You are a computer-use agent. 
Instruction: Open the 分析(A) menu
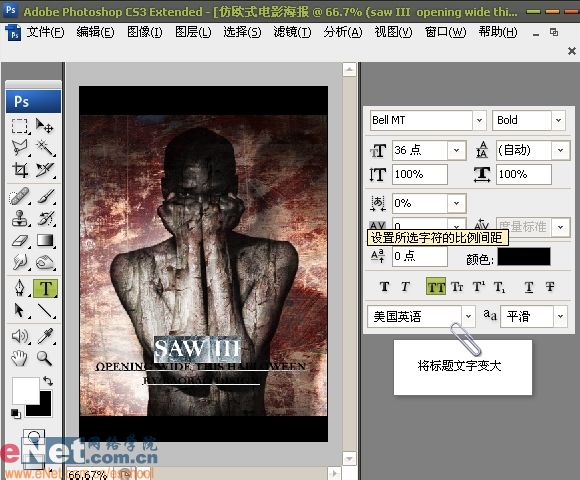343,32
